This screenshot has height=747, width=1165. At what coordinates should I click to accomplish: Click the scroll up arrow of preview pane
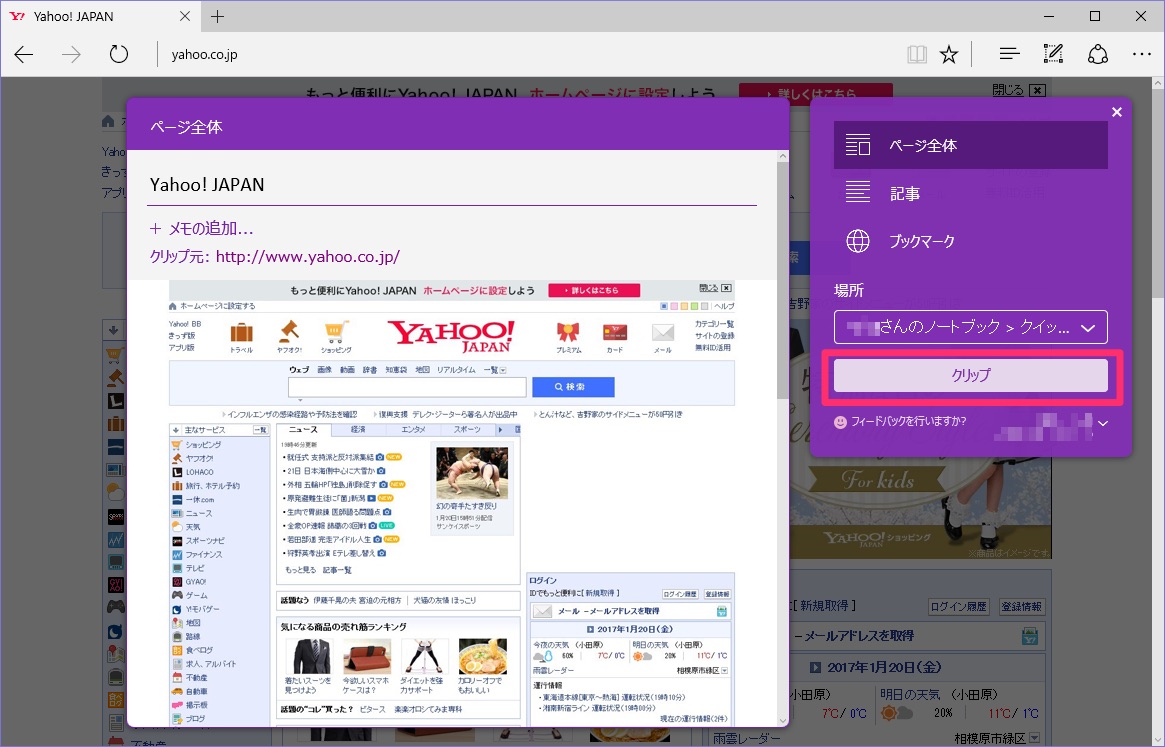coord(782,156)
